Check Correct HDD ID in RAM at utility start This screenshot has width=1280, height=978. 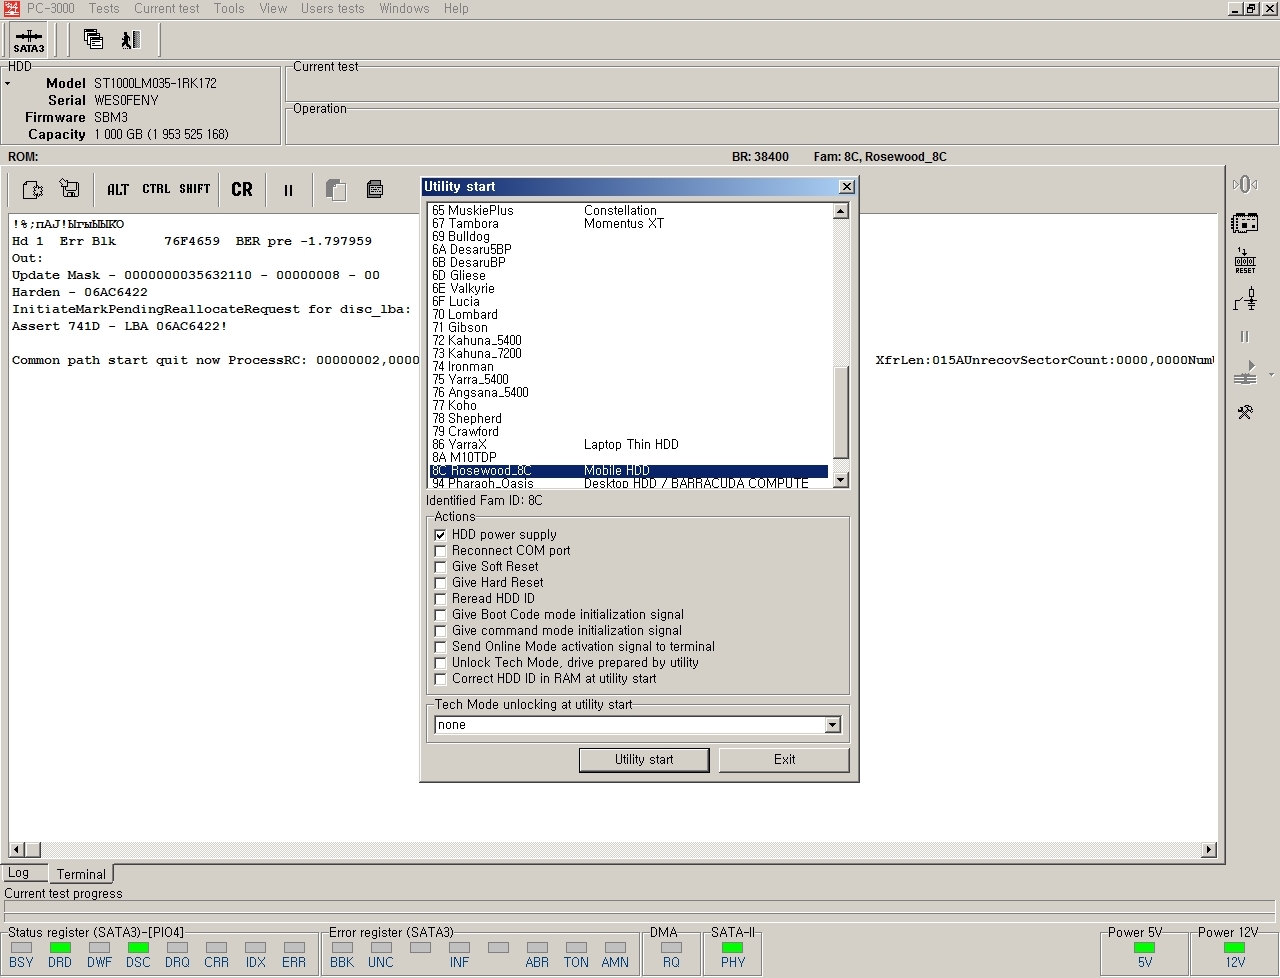point(440,679)
